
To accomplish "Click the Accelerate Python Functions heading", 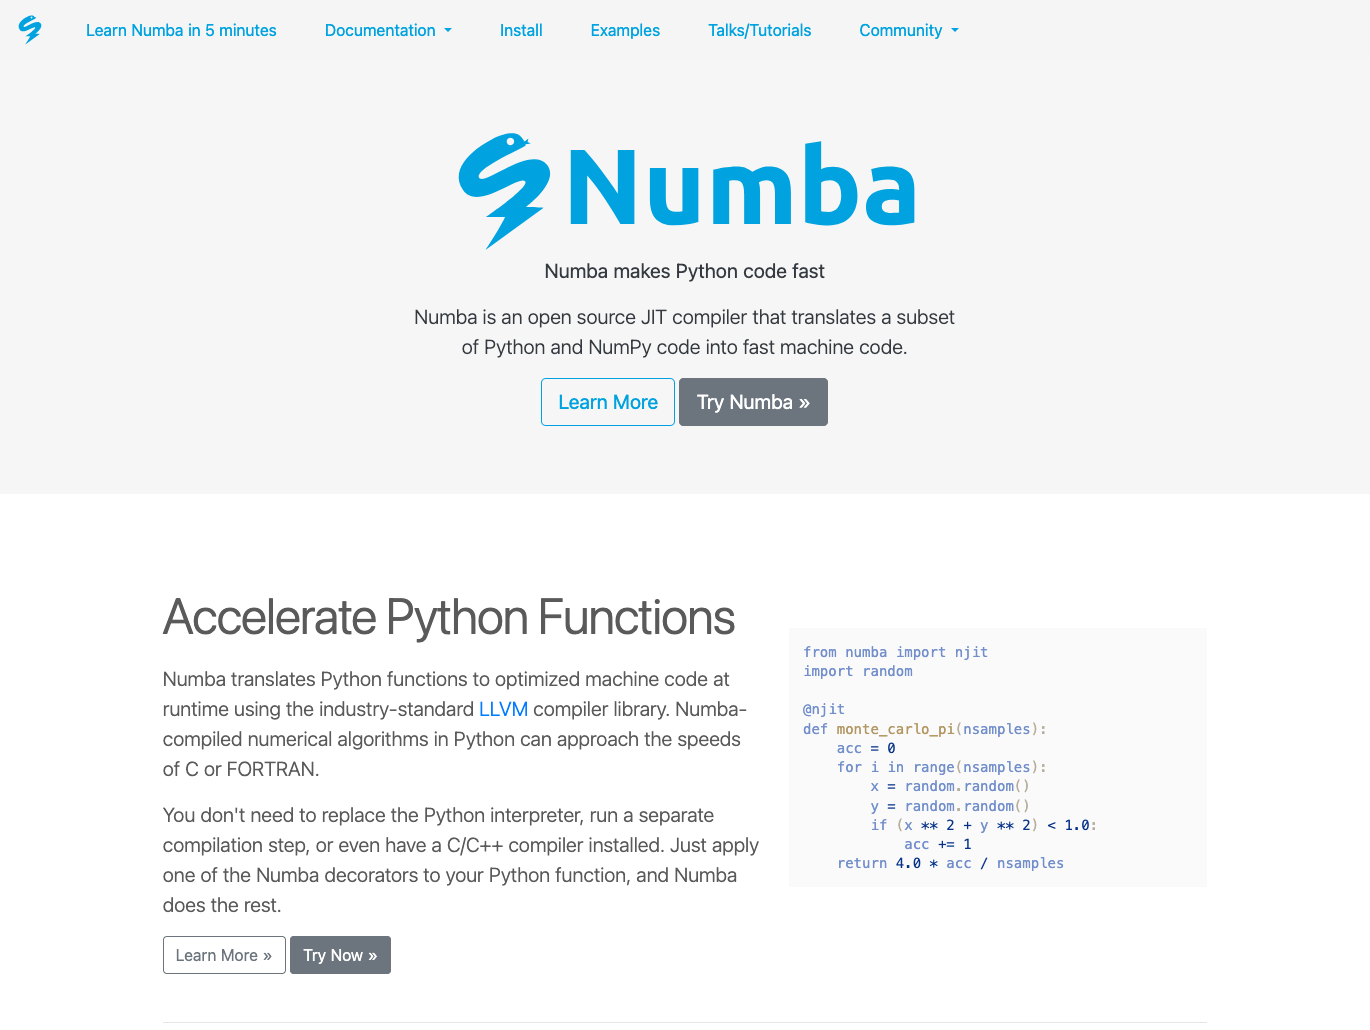I will [449, 617].
